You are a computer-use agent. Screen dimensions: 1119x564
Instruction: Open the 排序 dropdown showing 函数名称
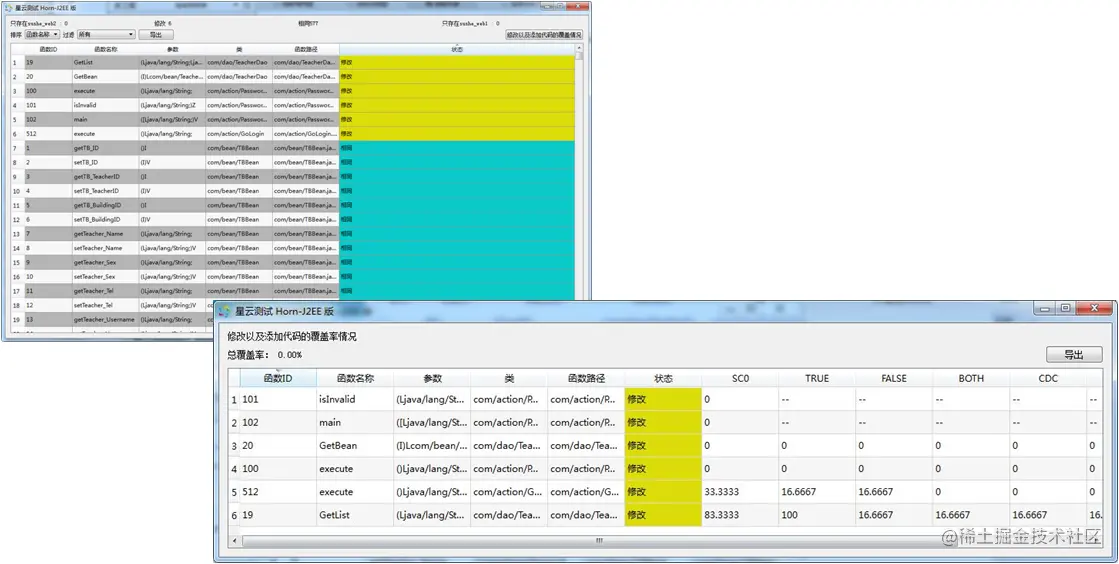[42, 34]
